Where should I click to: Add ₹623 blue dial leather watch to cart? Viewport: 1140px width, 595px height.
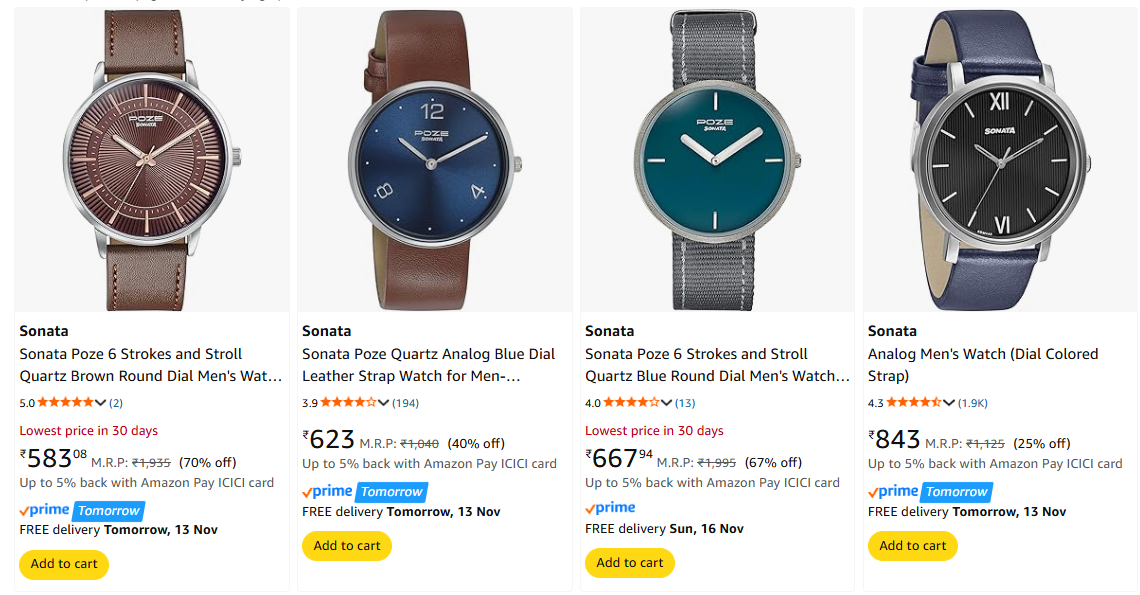pos(347,546)
